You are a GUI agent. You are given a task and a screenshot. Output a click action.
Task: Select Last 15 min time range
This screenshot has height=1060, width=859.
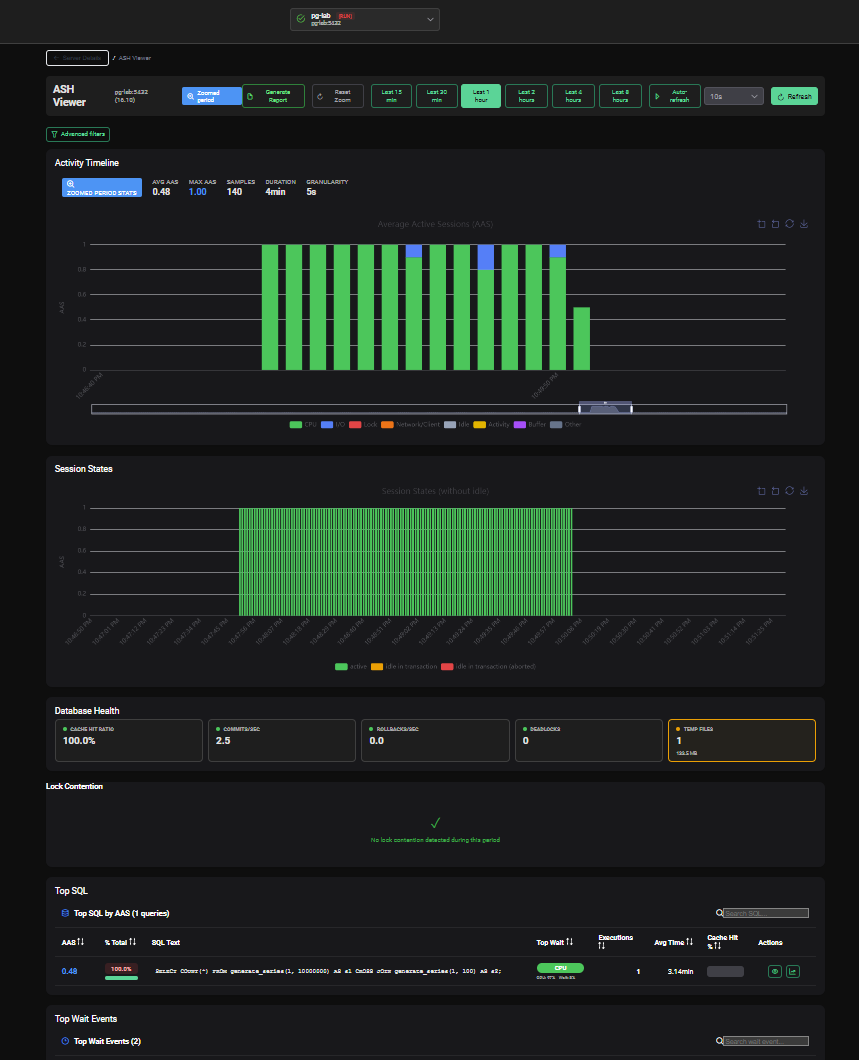tap(391, 96)
